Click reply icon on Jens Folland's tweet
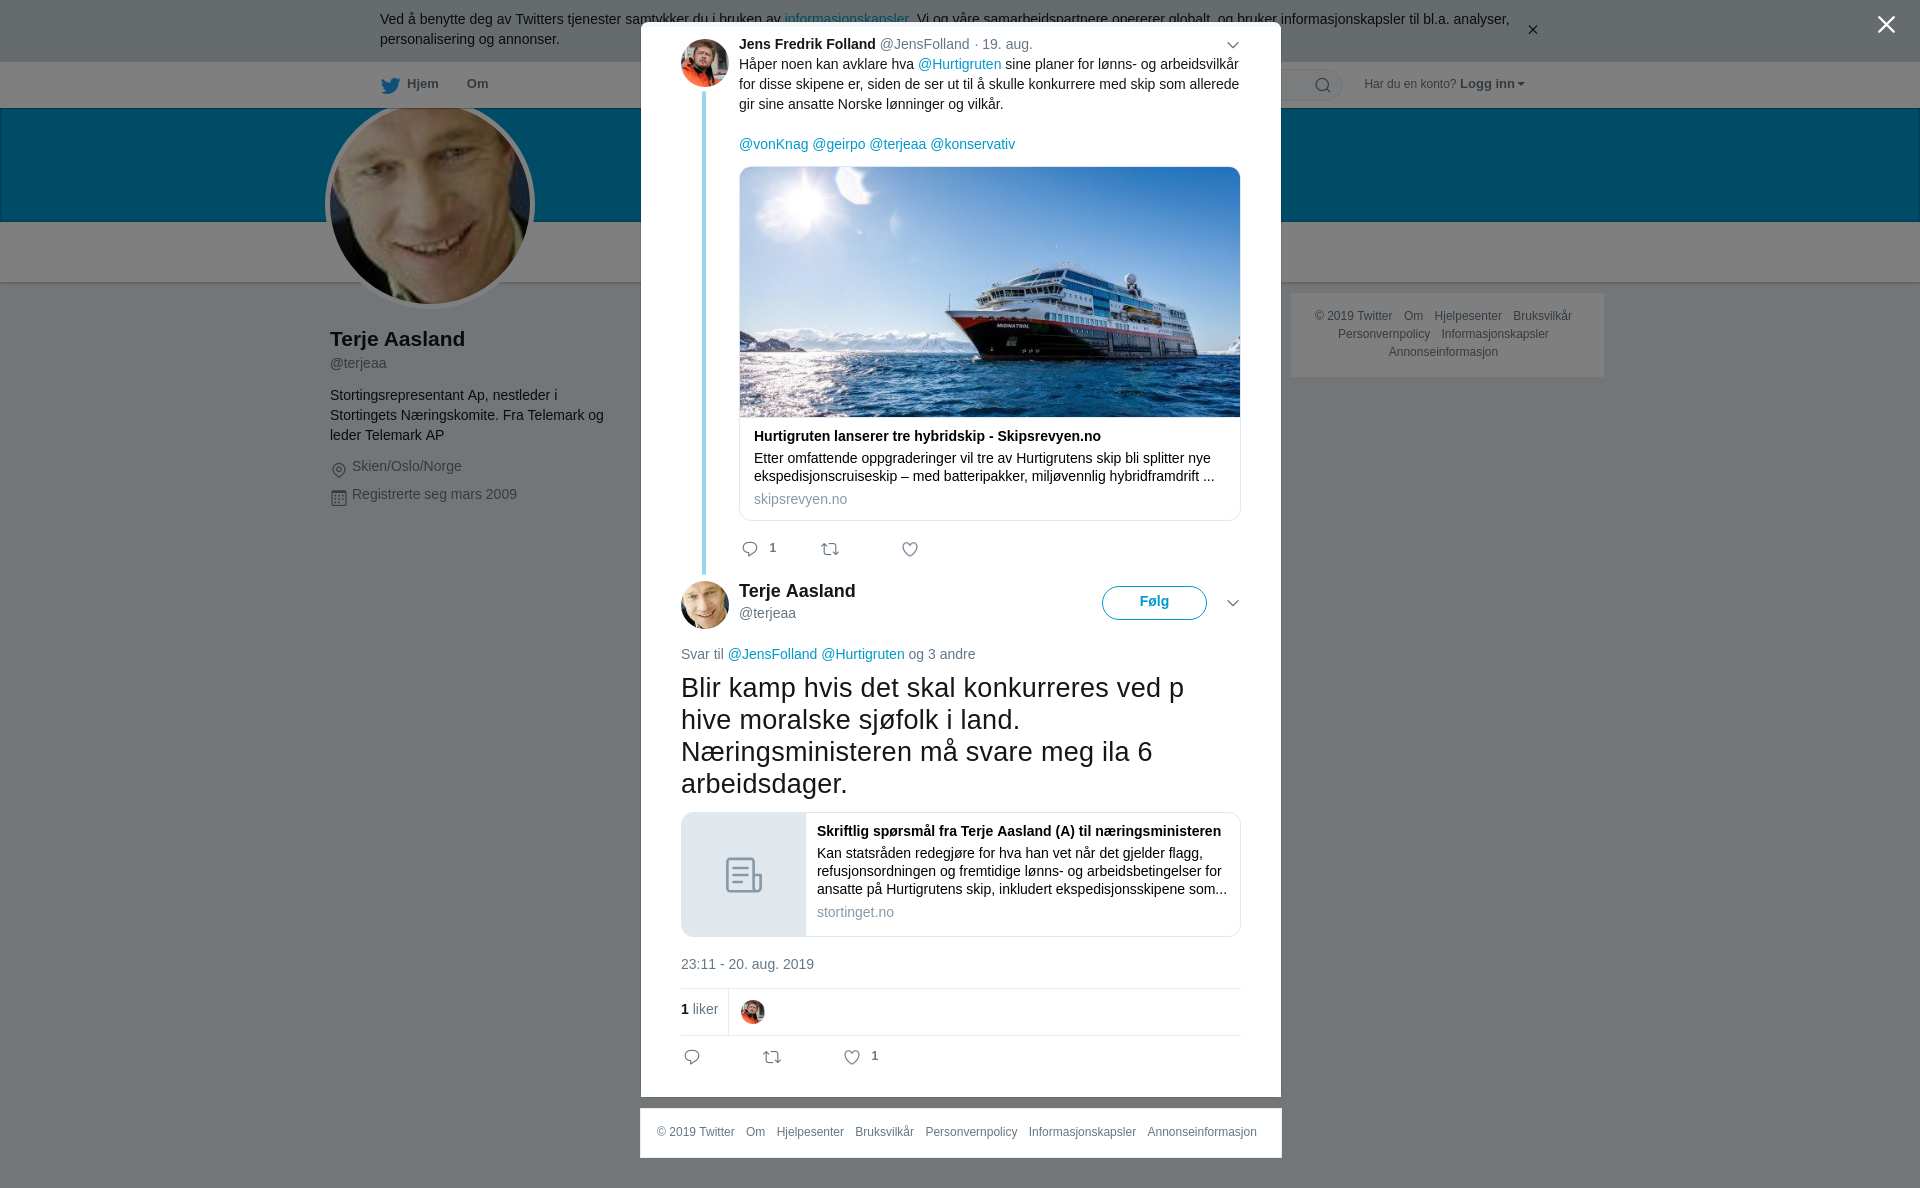This screenshot has width=1920, height=1188. (x=750, y=549)
